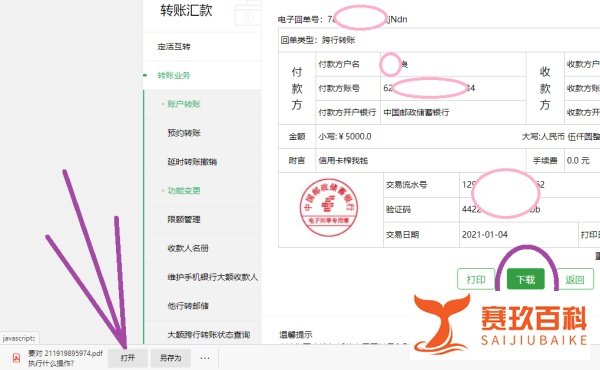
Task: Open 他行转邮储 menu item
Action: coord(188,306)
